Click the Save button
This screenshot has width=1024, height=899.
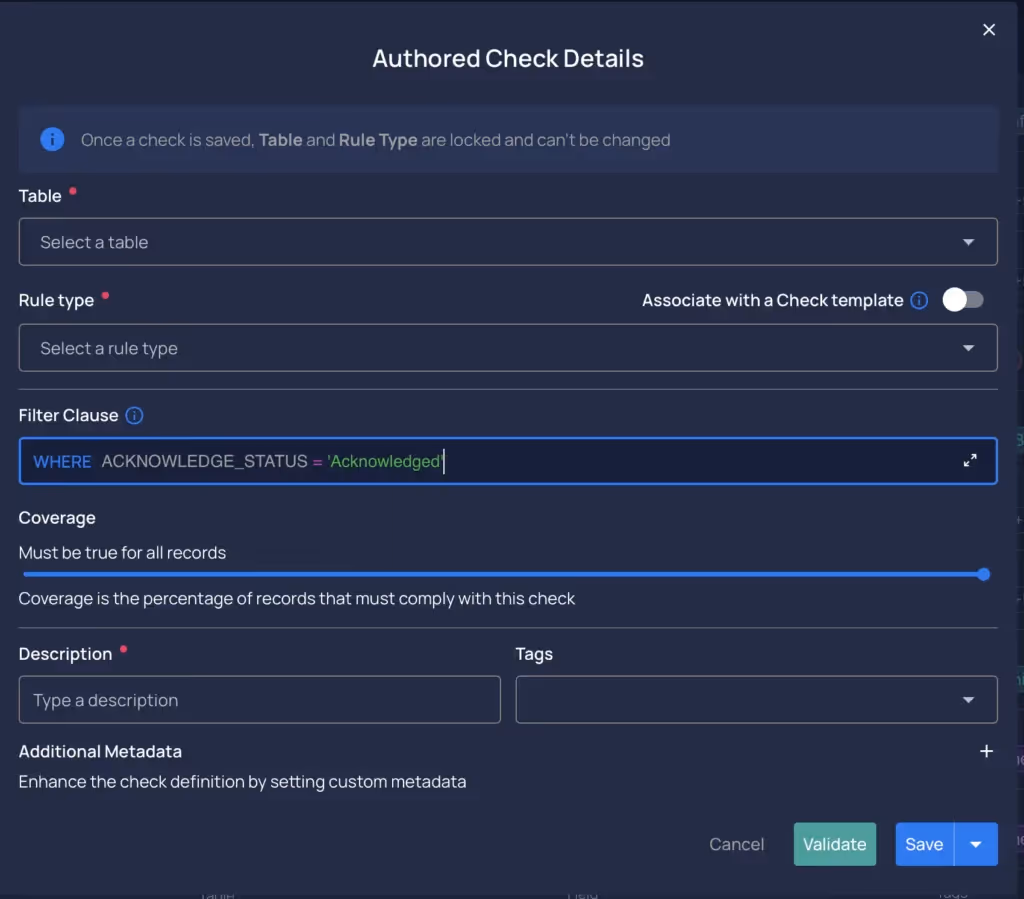tap(924, 844)
